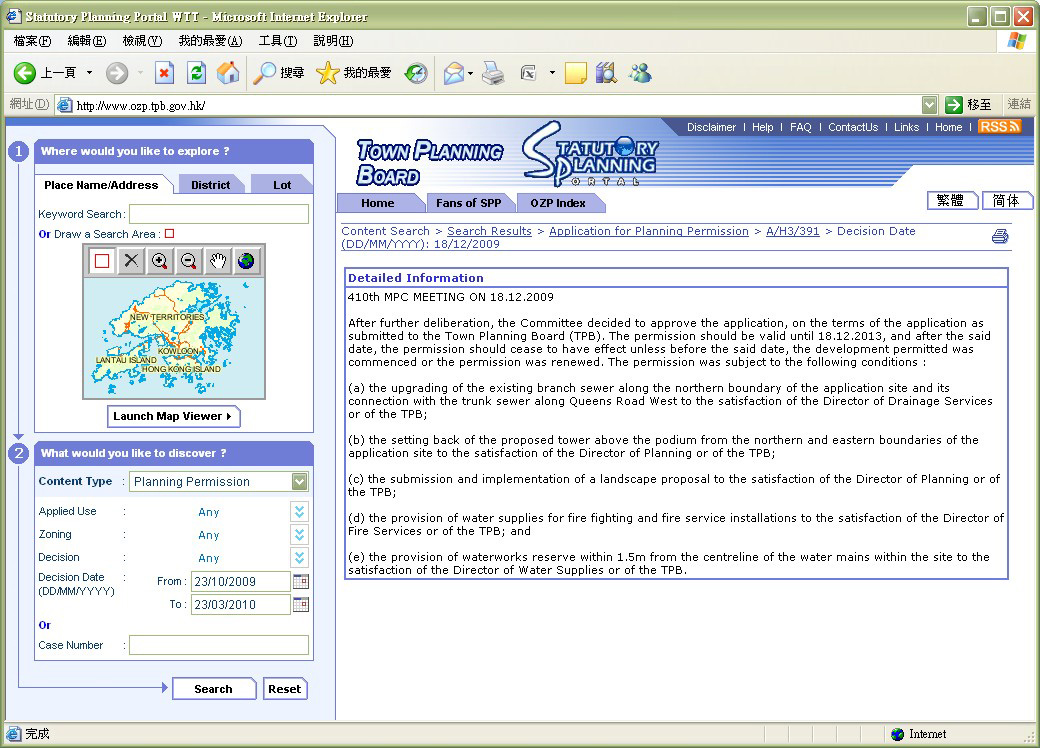Image resolution: width=1040 pixels, height=748 pixels.
Task: Open the Research books toolbar icon
Action: 606,73
